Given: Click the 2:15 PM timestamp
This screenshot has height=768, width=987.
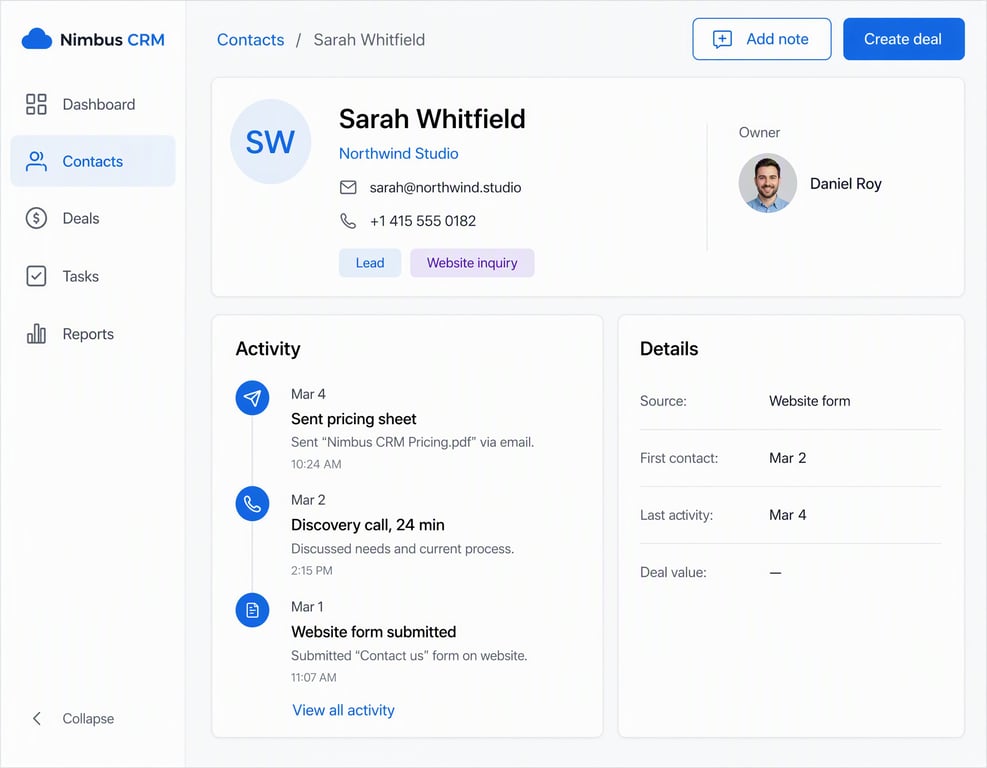Looking at the screenshot, I should pyautogui.click(x=312, y=571).
